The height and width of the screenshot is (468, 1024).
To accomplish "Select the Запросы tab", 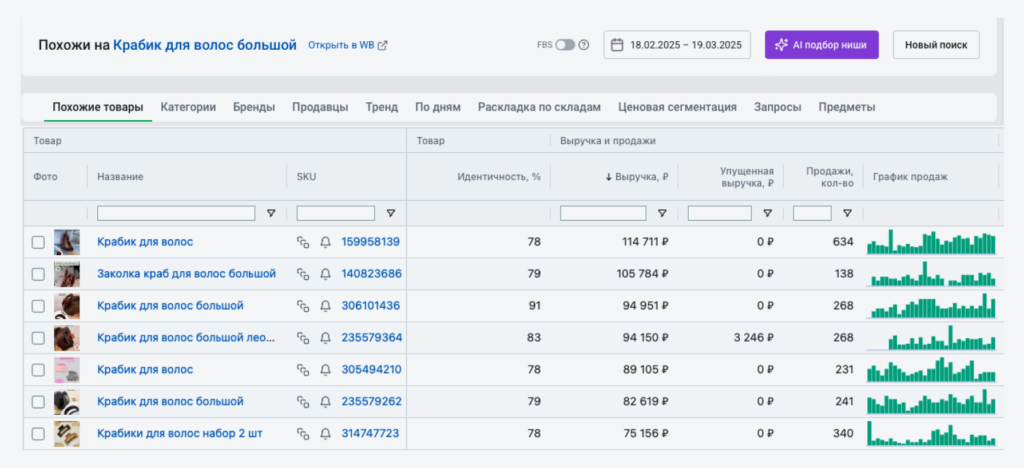I will [778, 107].
